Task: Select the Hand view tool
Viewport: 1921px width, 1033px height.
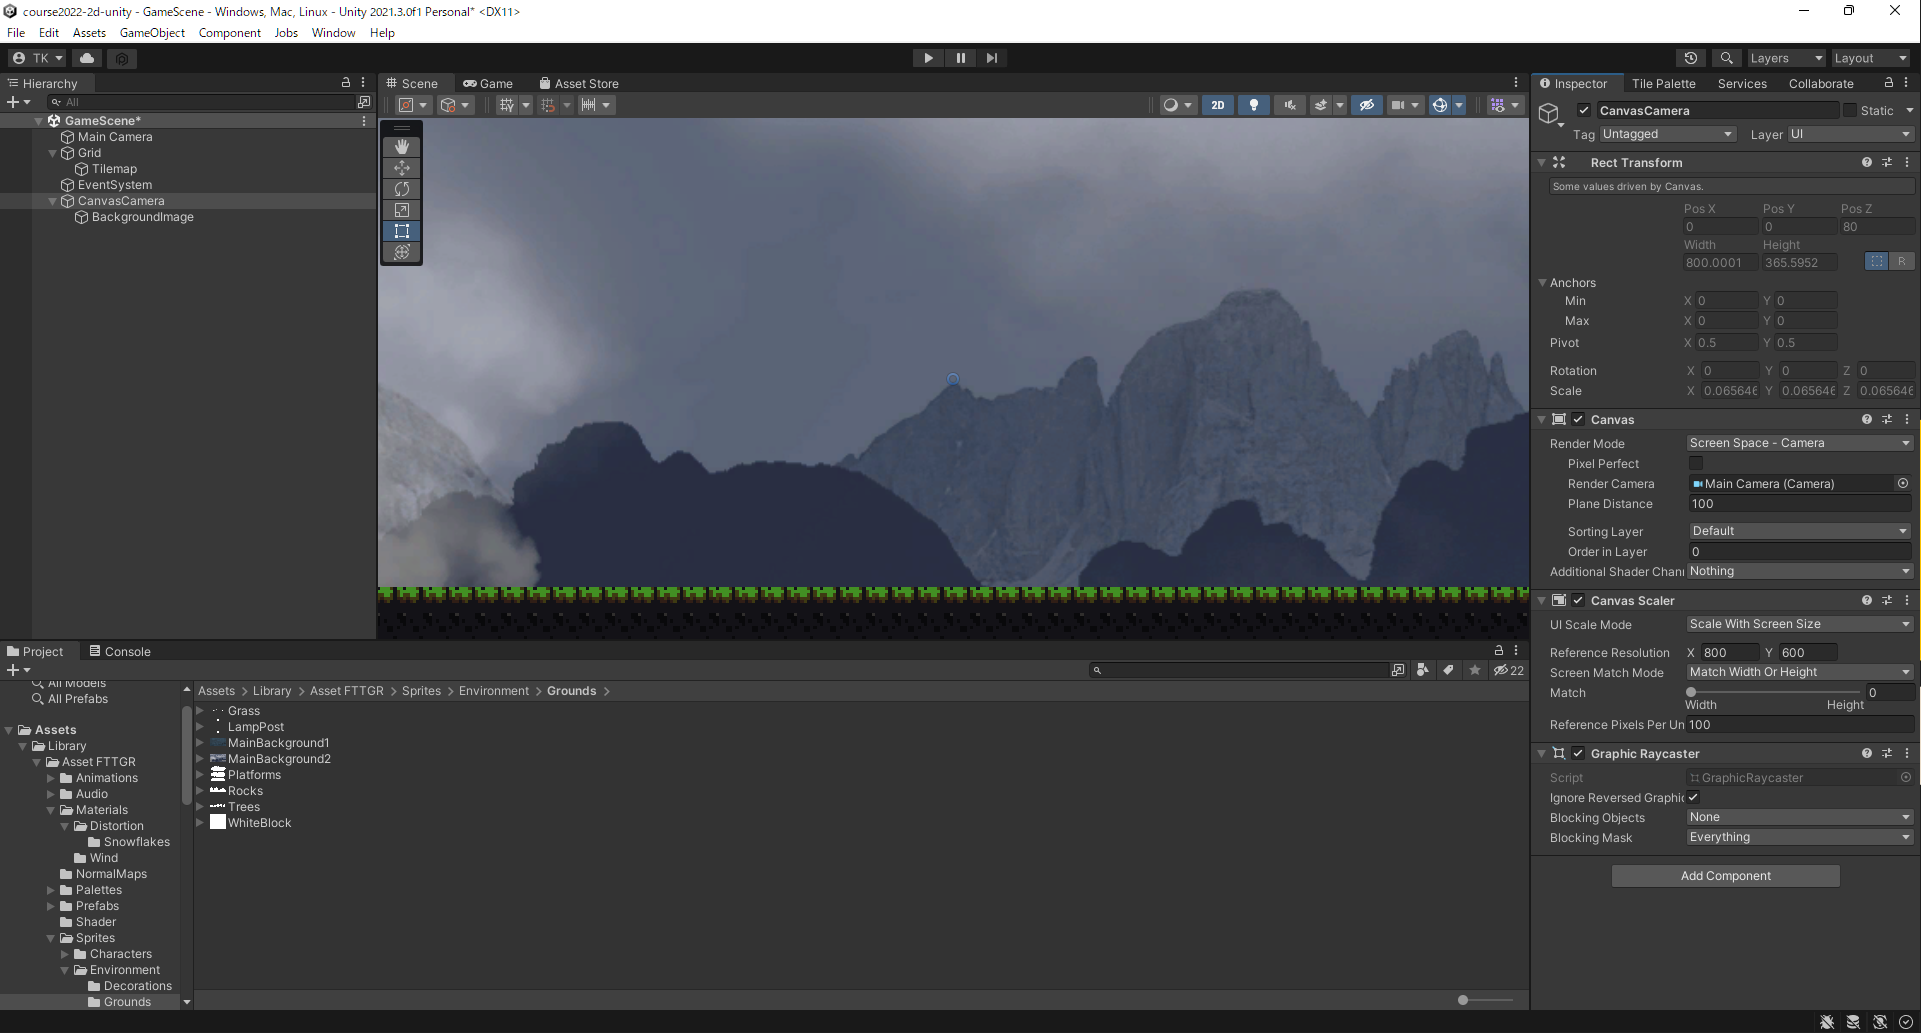Action: click(402, 147)
